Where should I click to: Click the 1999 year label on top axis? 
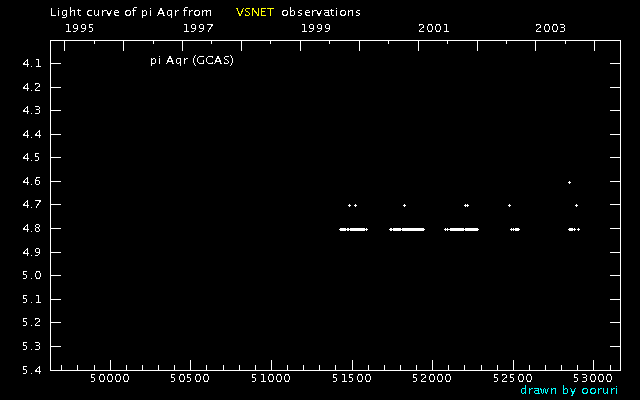tap(316, 28)
